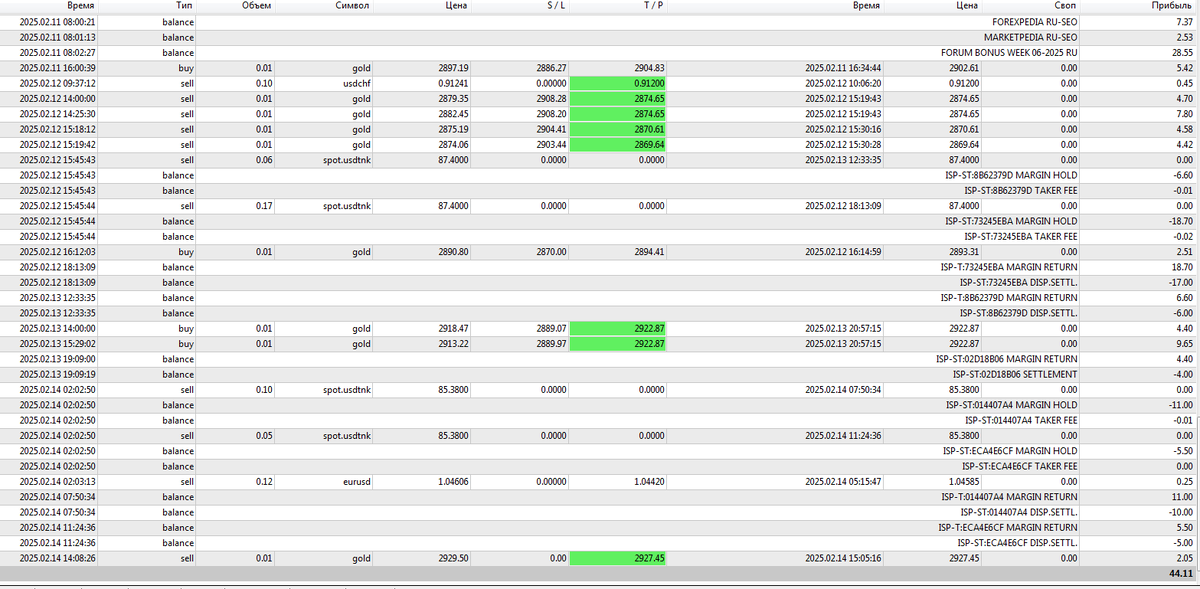Click the 4.58 profit value
The height and width of the screenshot is (589, 1200).
[1185, 129]
